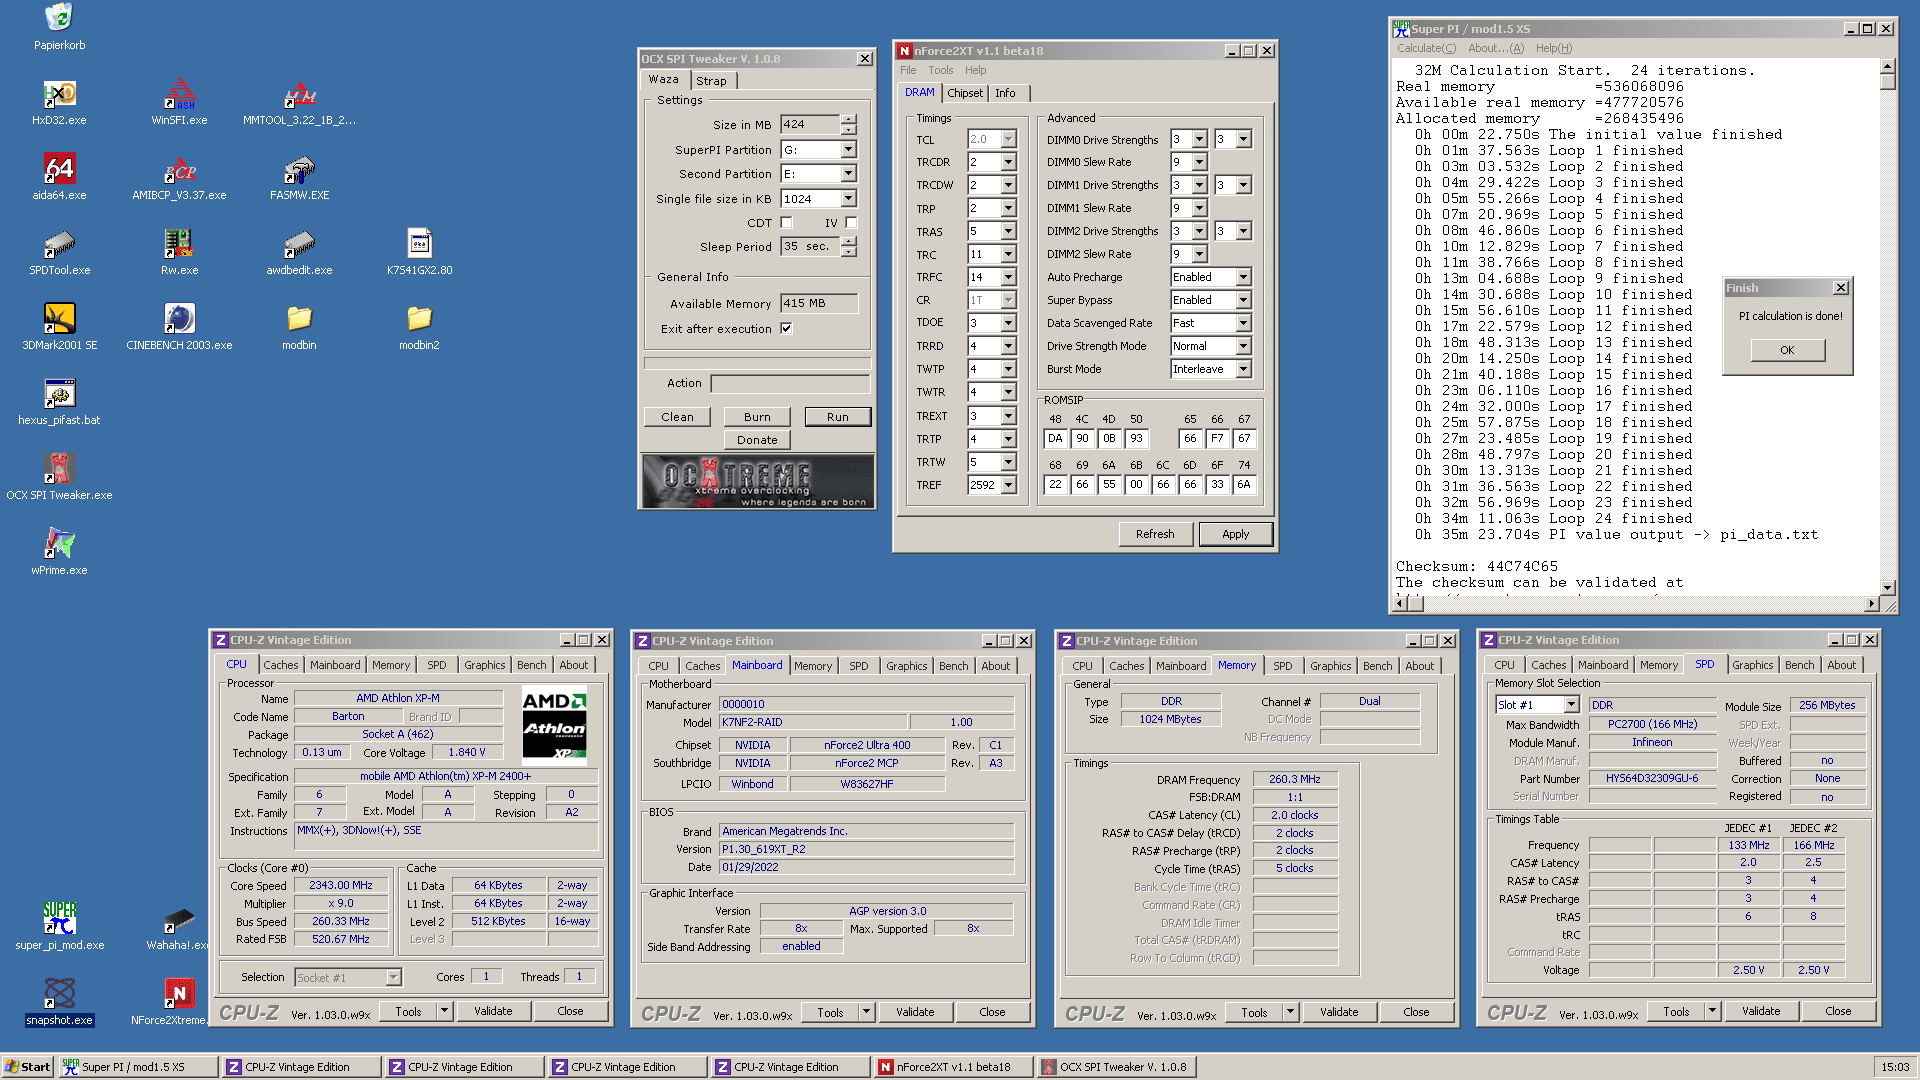This screenshot has width=1920, height=1080.
Task: Click the ROMSIP 6A hex value field
Action: point(1109,484)
